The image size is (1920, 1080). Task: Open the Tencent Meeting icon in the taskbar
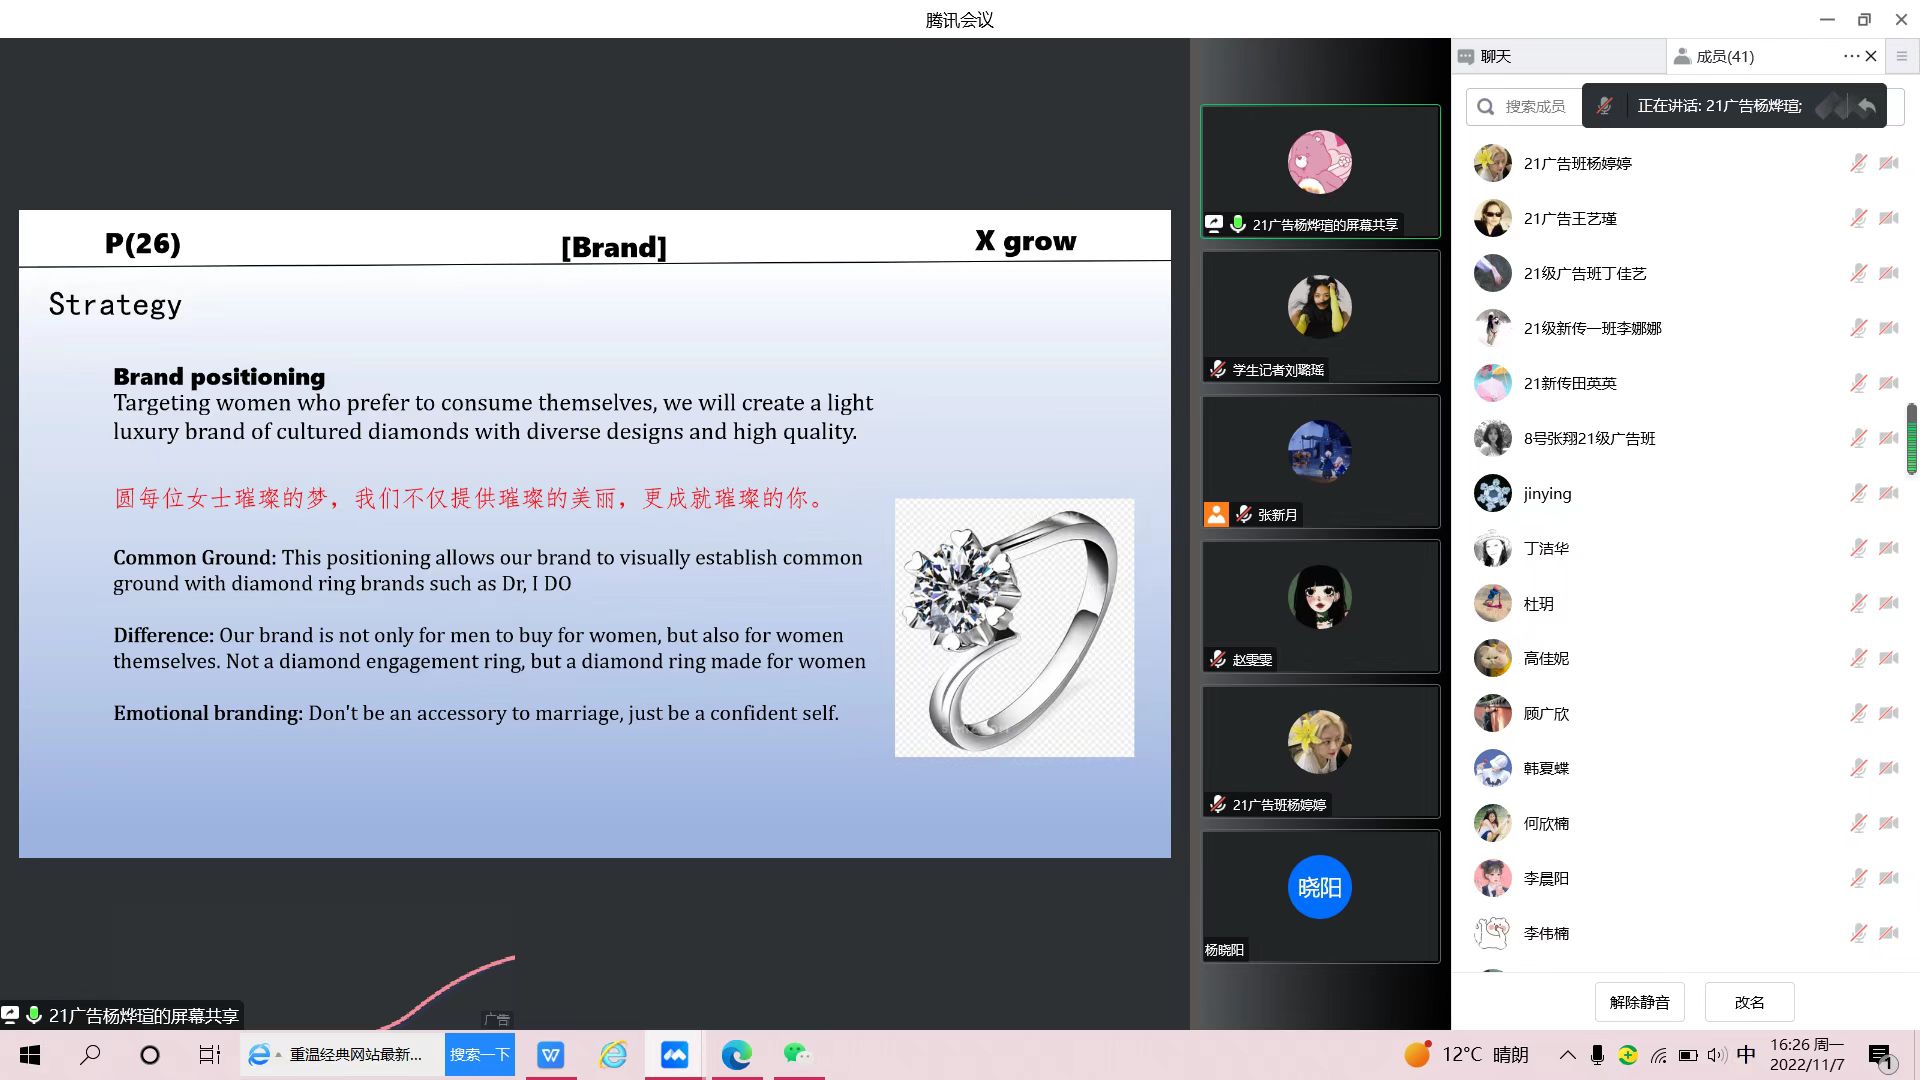[x=675, y=1055]
